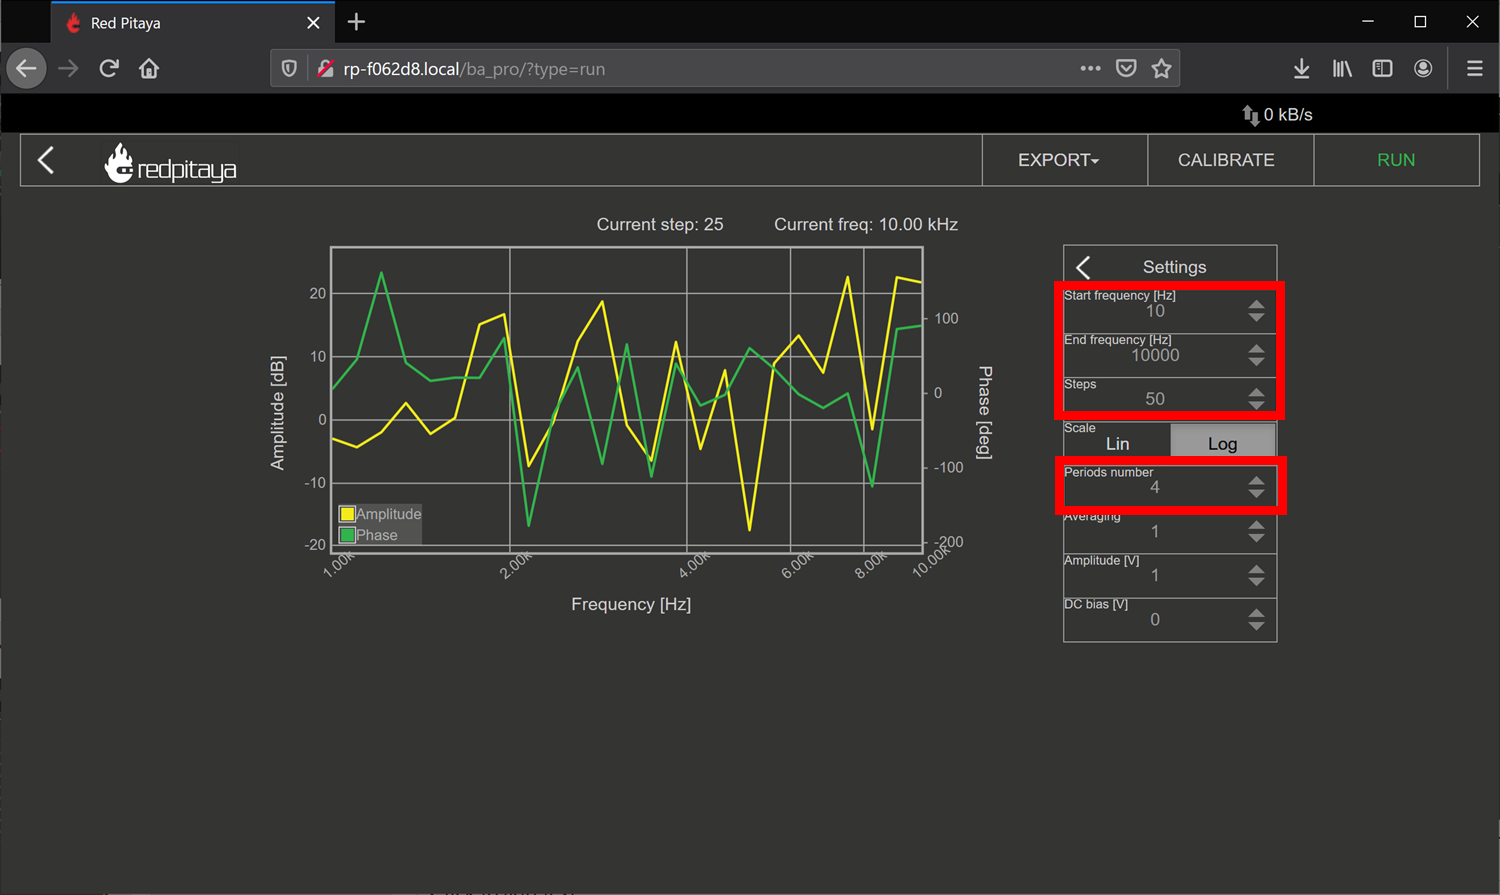Bookmark this page with the star icon
Image resolution: width=1500 pixels, height=895 pixels.
pyautogui.click(x=1161, y=68)
